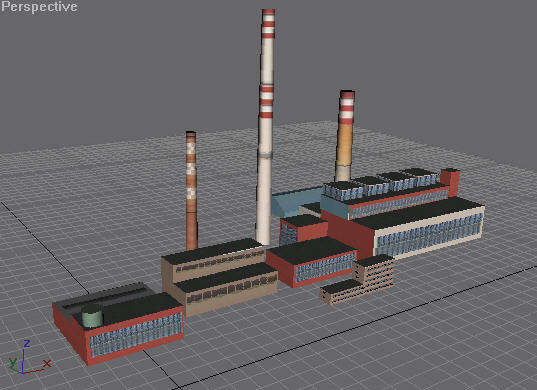Select the small red building behind center
The height and width of the screenshot is (390, 537).
[303, 228]
